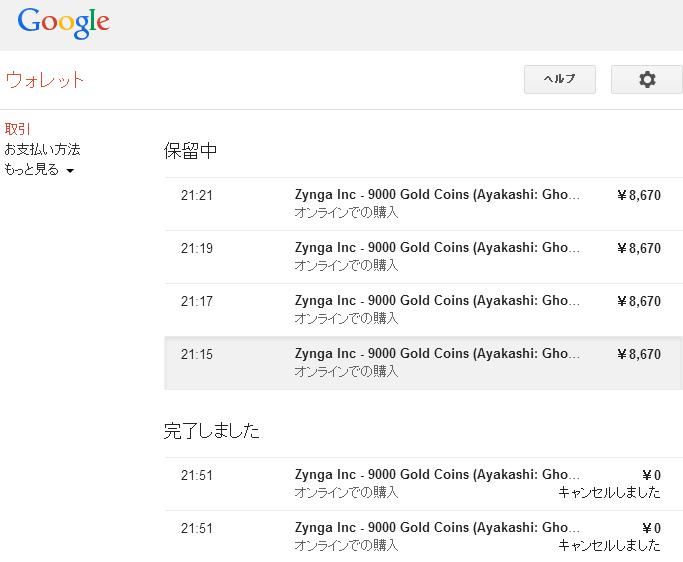The image size is (683, 562).
Task: Open the highlighted 21:15 Zynga transaction title
Action: 437,354
